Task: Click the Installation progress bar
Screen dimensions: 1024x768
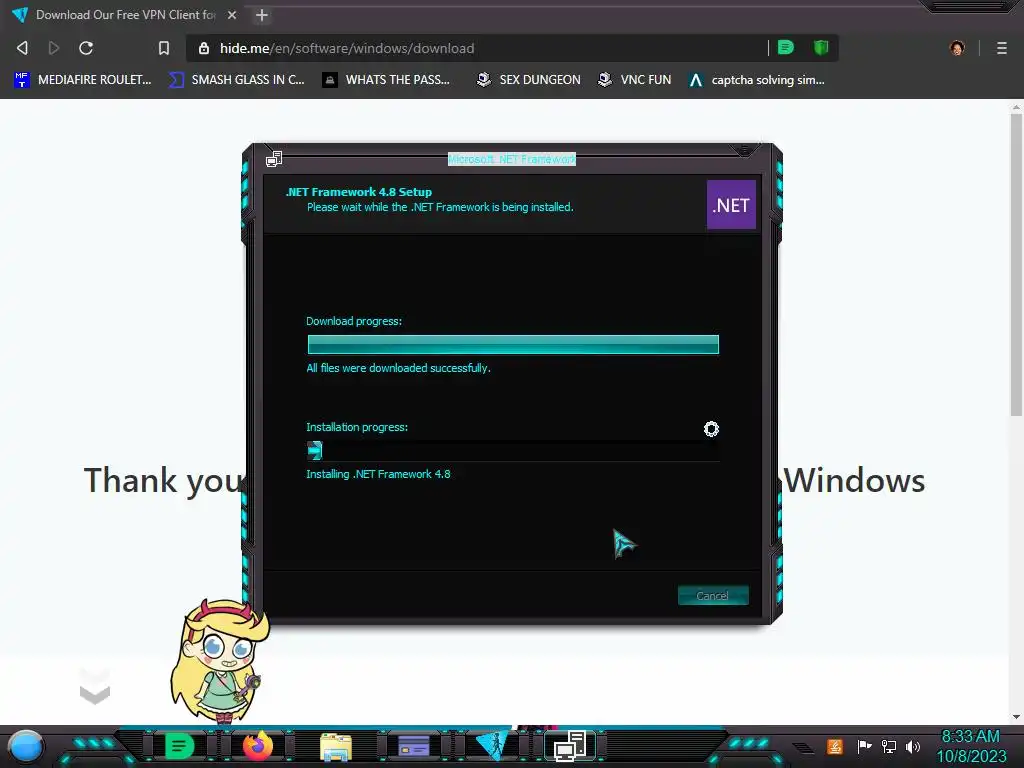Action: 513,451
